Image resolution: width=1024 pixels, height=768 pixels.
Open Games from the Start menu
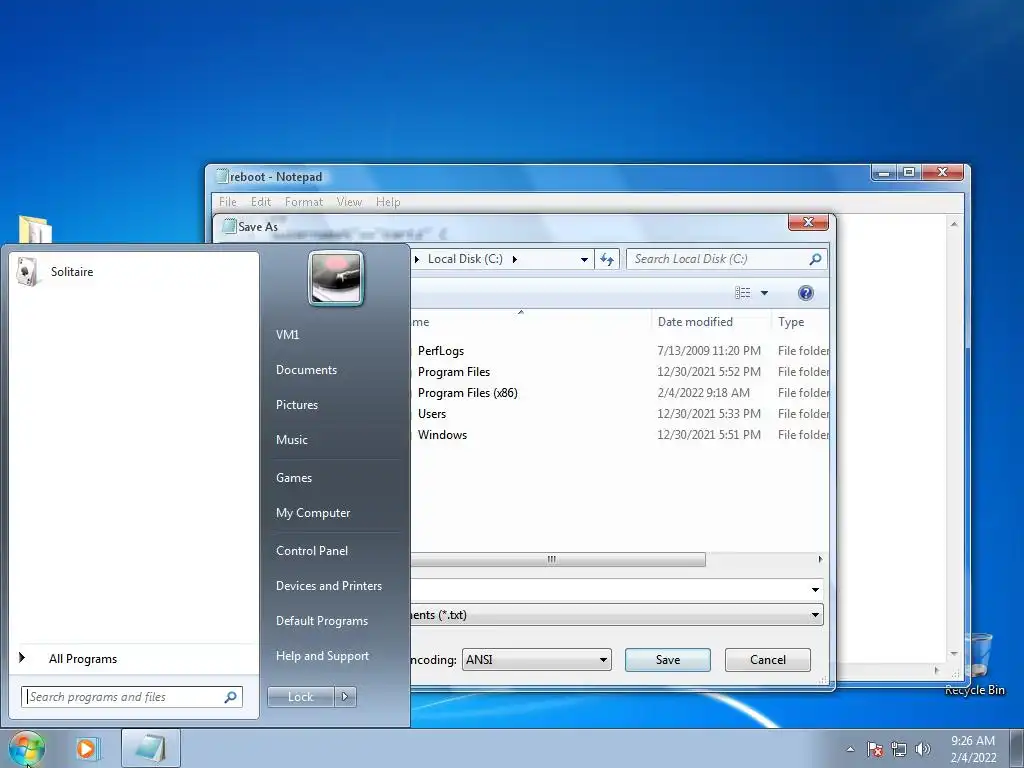[294, 477]
